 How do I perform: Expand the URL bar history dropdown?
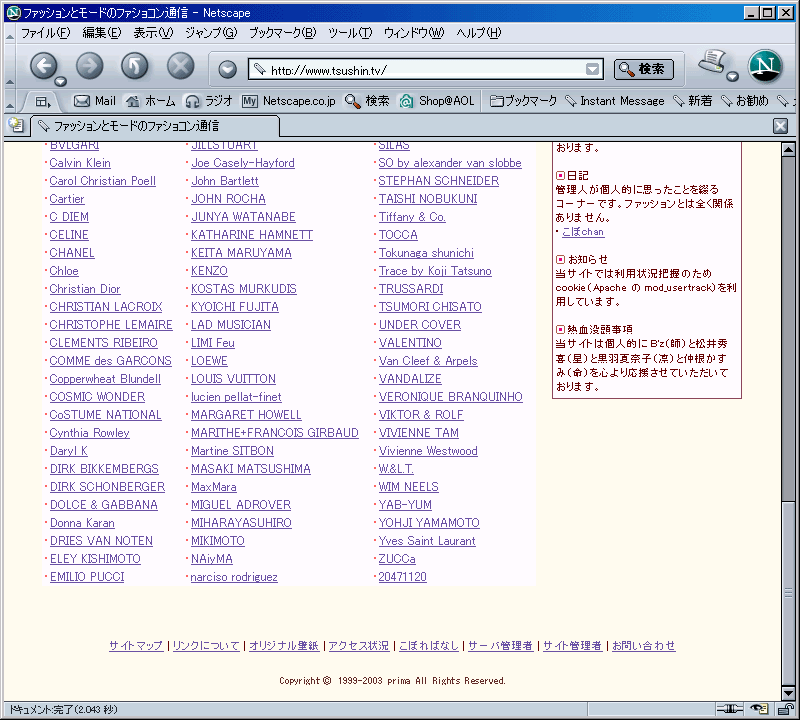coord(592,69)
